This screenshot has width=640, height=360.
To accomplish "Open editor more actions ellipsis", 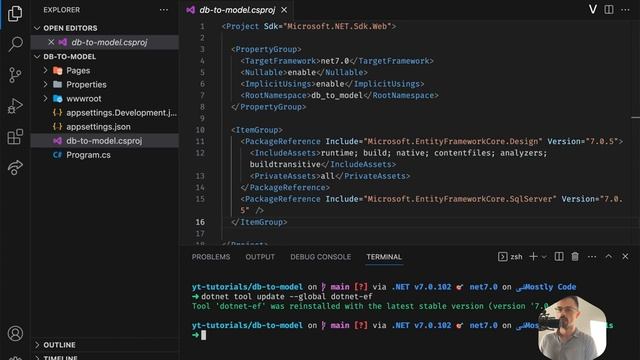I will [625, 9].
